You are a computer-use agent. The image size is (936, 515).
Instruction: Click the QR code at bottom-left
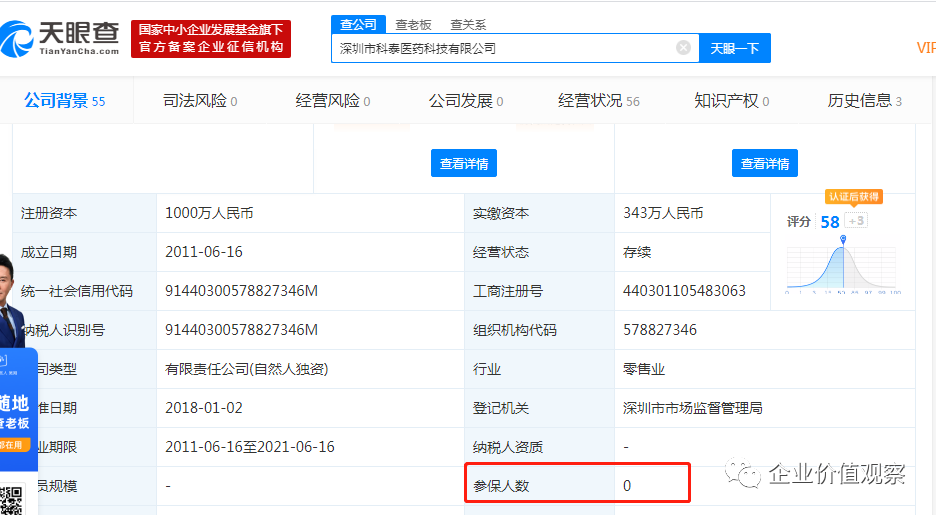(x=12, y=500)
